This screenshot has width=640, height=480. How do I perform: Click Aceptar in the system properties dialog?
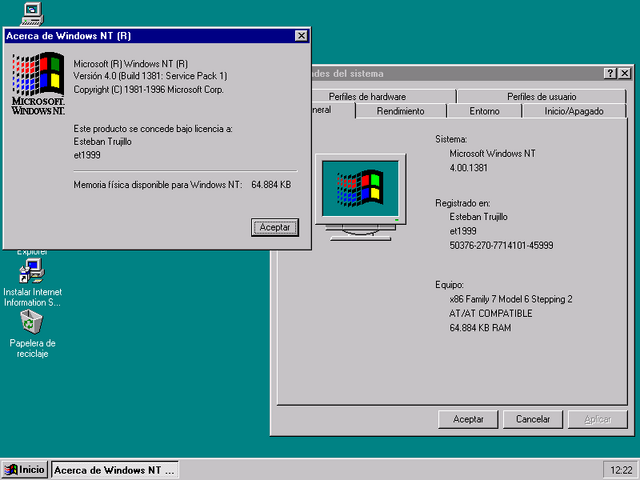coord(468,419)
